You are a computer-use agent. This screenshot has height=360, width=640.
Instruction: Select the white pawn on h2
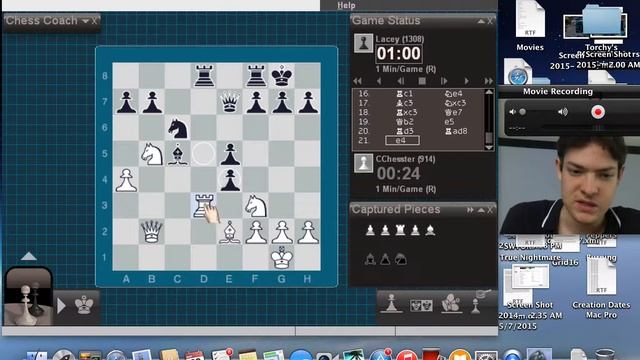tap(308, 232)
